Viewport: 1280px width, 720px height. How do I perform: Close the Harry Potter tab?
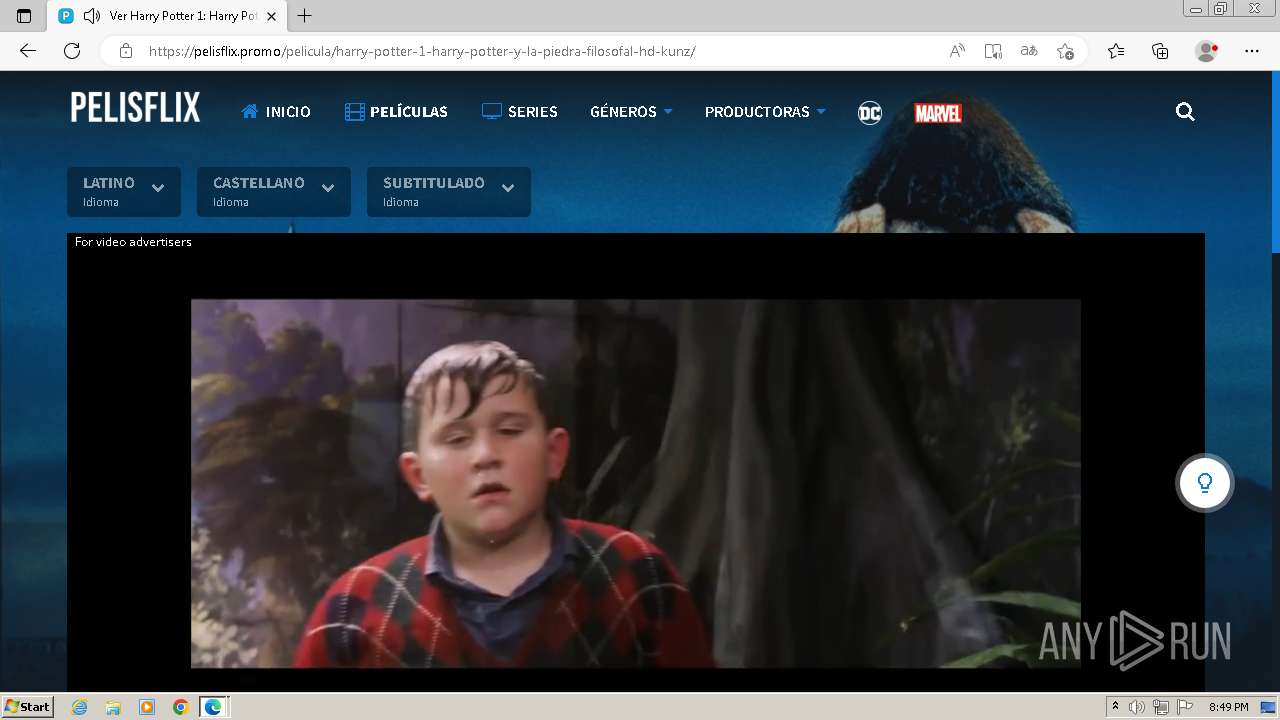tap(272, 16)
